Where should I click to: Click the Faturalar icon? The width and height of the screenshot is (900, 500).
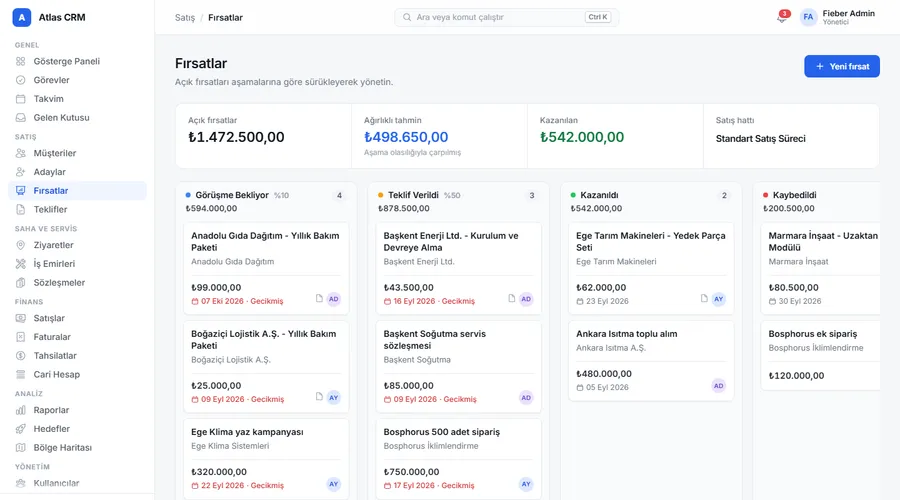pos(21,337)
